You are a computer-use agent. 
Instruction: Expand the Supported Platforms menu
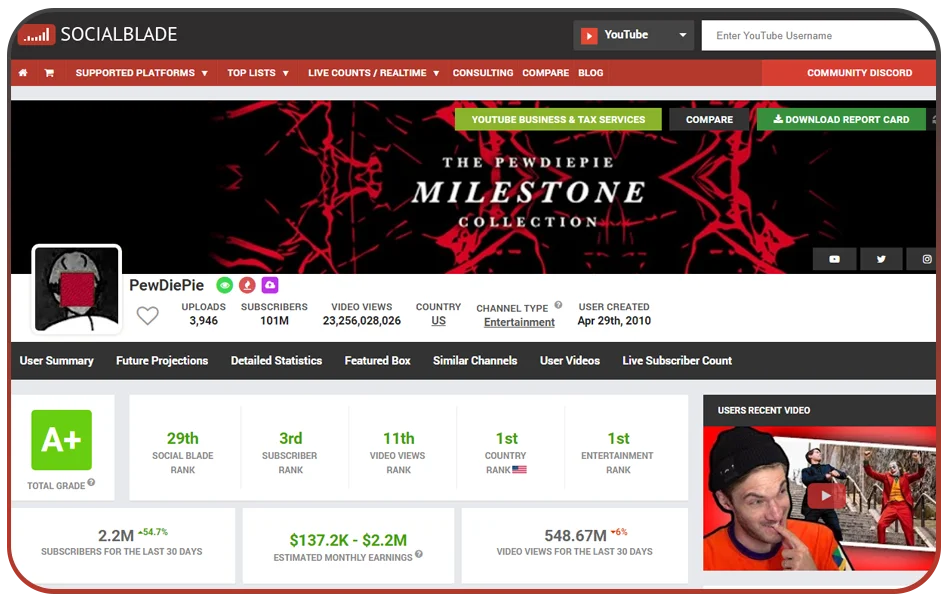tap(141, 73)
